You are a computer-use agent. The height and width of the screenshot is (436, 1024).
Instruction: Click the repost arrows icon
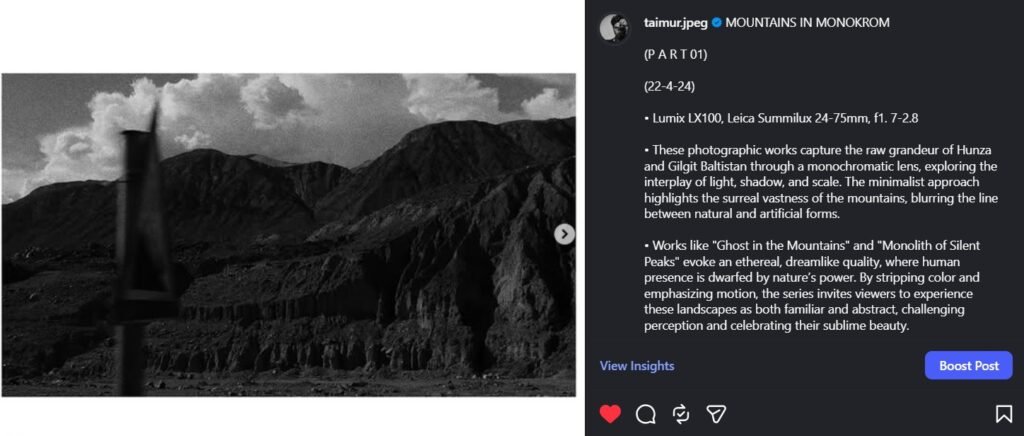pos(680,414)
